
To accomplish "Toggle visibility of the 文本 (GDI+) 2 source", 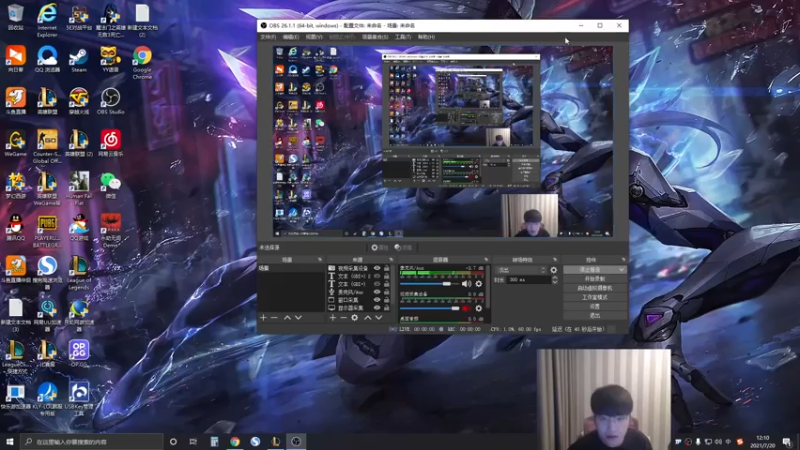I will point(377,276).
